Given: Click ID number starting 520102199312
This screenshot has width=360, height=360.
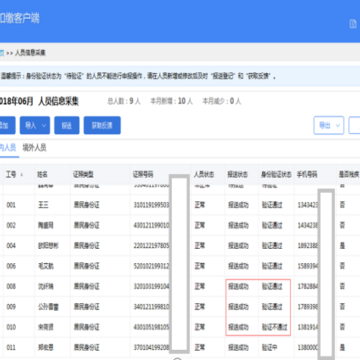Looking at the screenshot, I should (x=151, y=266).
